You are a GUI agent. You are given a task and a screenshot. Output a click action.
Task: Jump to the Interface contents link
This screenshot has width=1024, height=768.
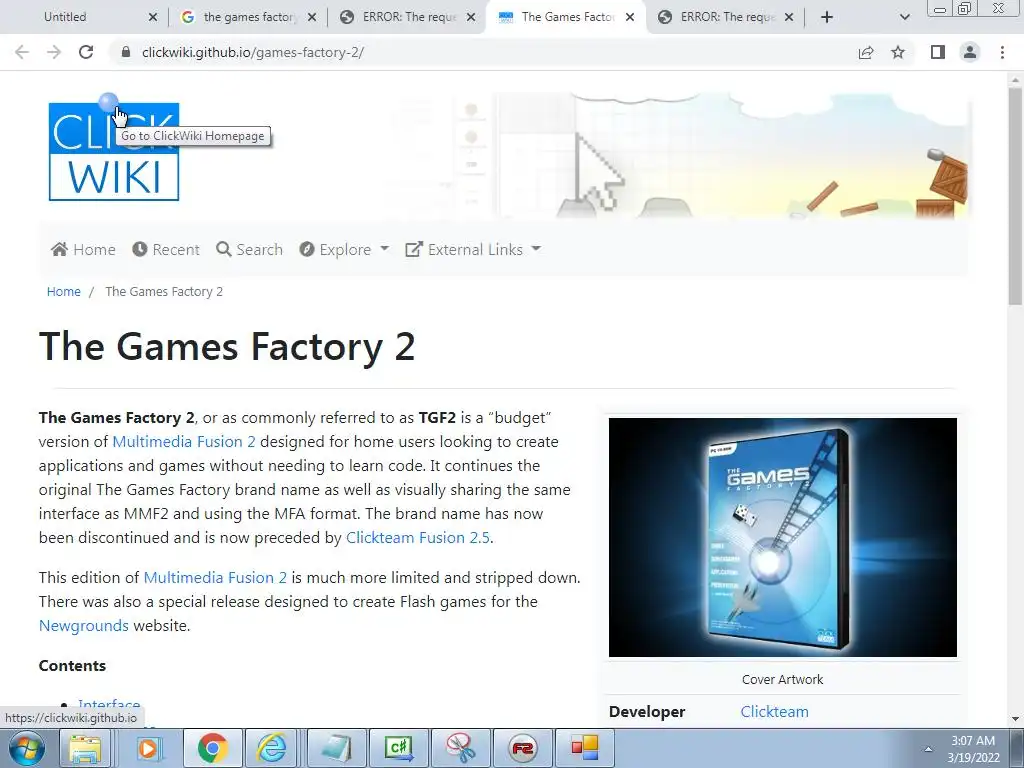(x=109, y=704)
